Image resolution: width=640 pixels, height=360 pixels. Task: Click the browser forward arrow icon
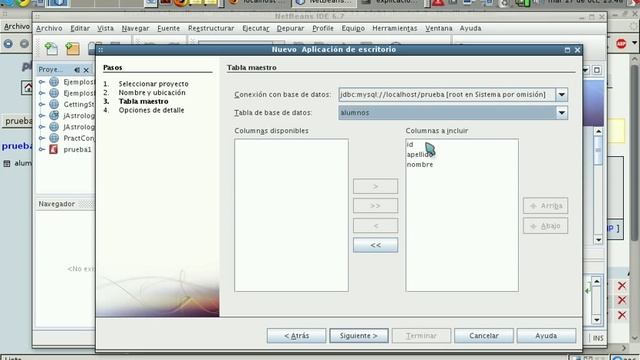click(24, 44)
